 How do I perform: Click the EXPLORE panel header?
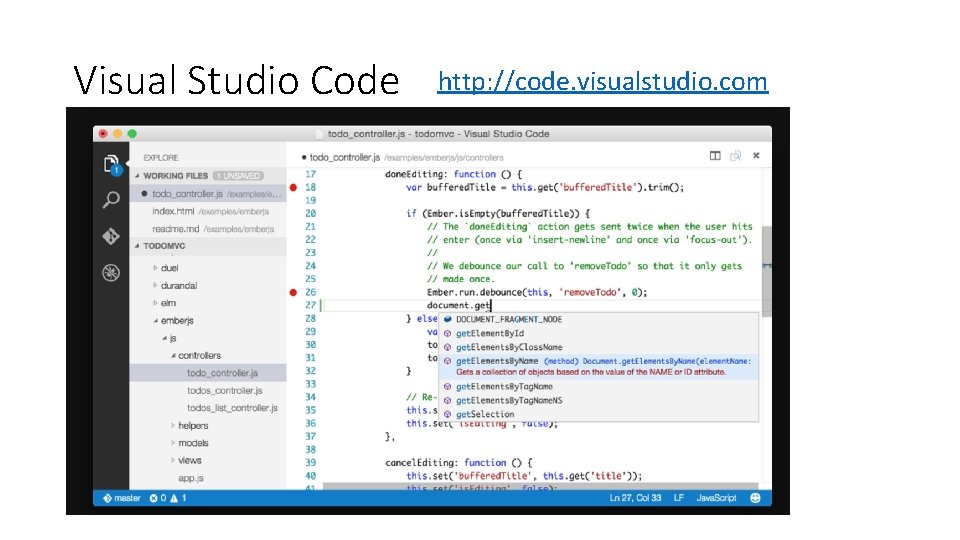[x=161, y=157]
